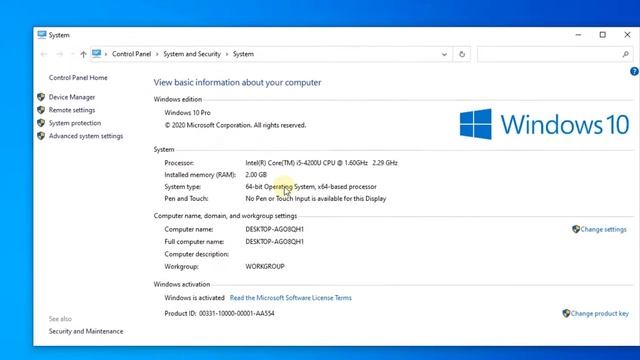Image resolution: width=640 pixels, height=360 pixels.
Task: Close the System window
Action: click(627, 35)
